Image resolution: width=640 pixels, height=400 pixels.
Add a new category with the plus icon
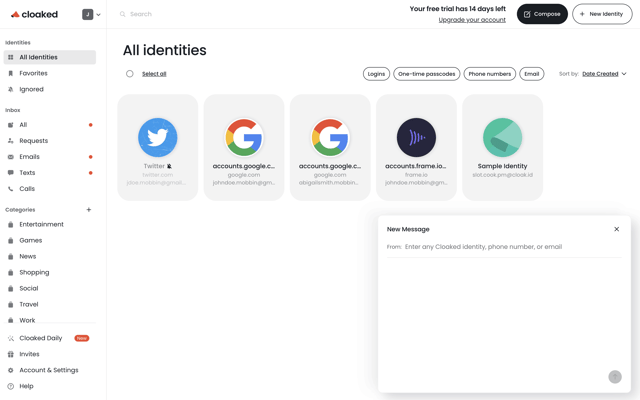click(89, 210)
